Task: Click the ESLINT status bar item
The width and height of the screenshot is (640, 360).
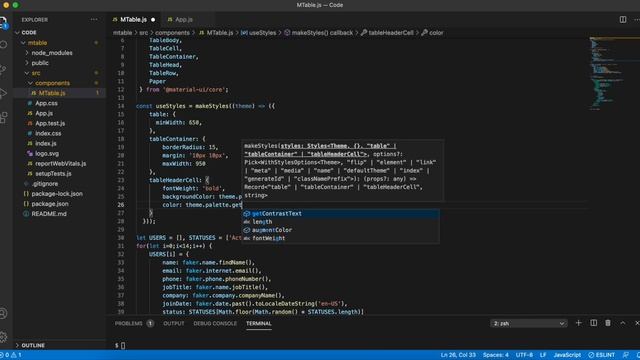Action: click(x=602, y=355)
